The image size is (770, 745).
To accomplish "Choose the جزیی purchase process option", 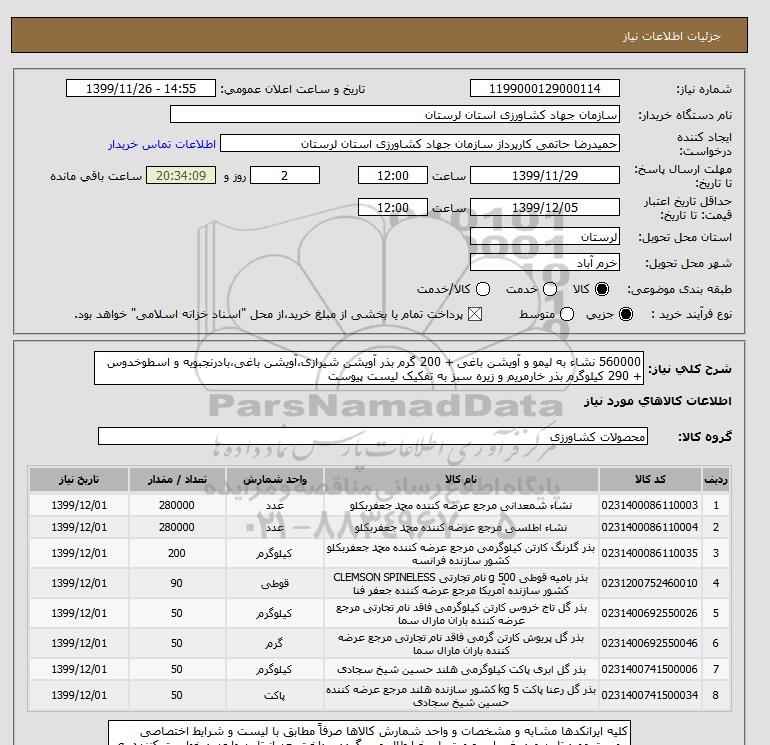I will 626,314.
